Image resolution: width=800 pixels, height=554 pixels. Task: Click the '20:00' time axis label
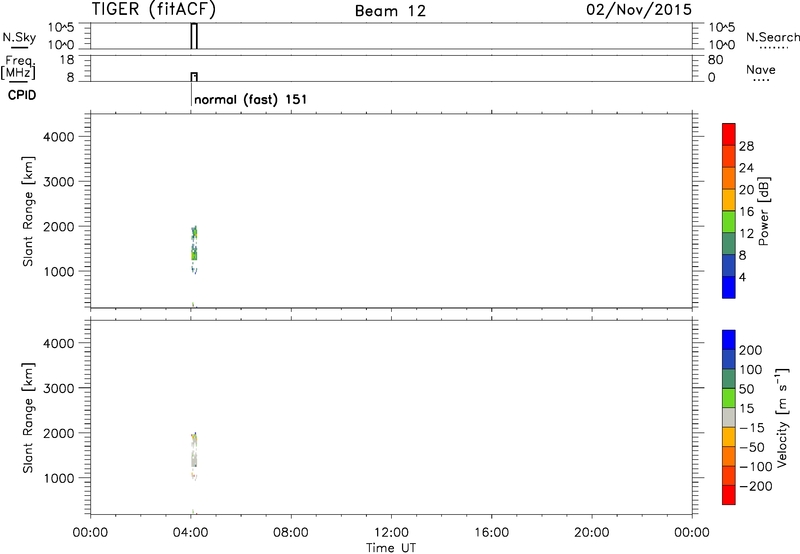pyautogui.click(x=591, y=533)
